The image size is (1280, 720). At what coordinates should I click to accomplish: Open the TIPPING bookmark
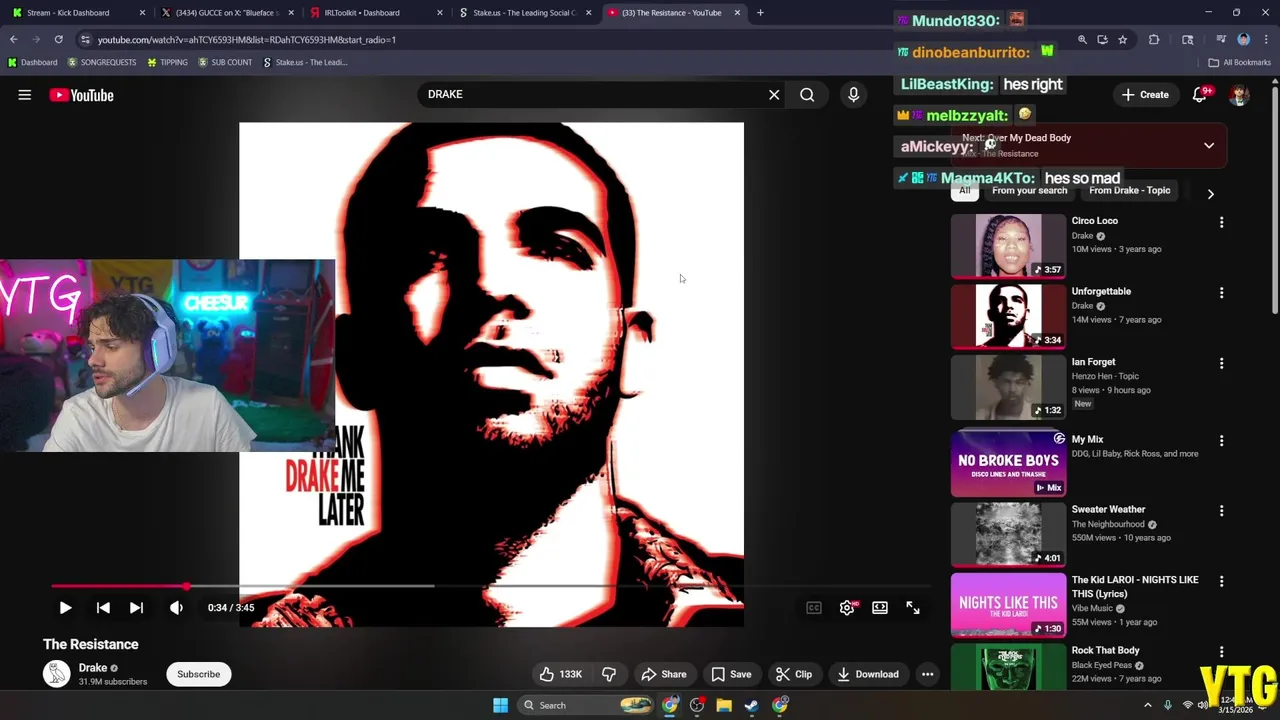167,62
